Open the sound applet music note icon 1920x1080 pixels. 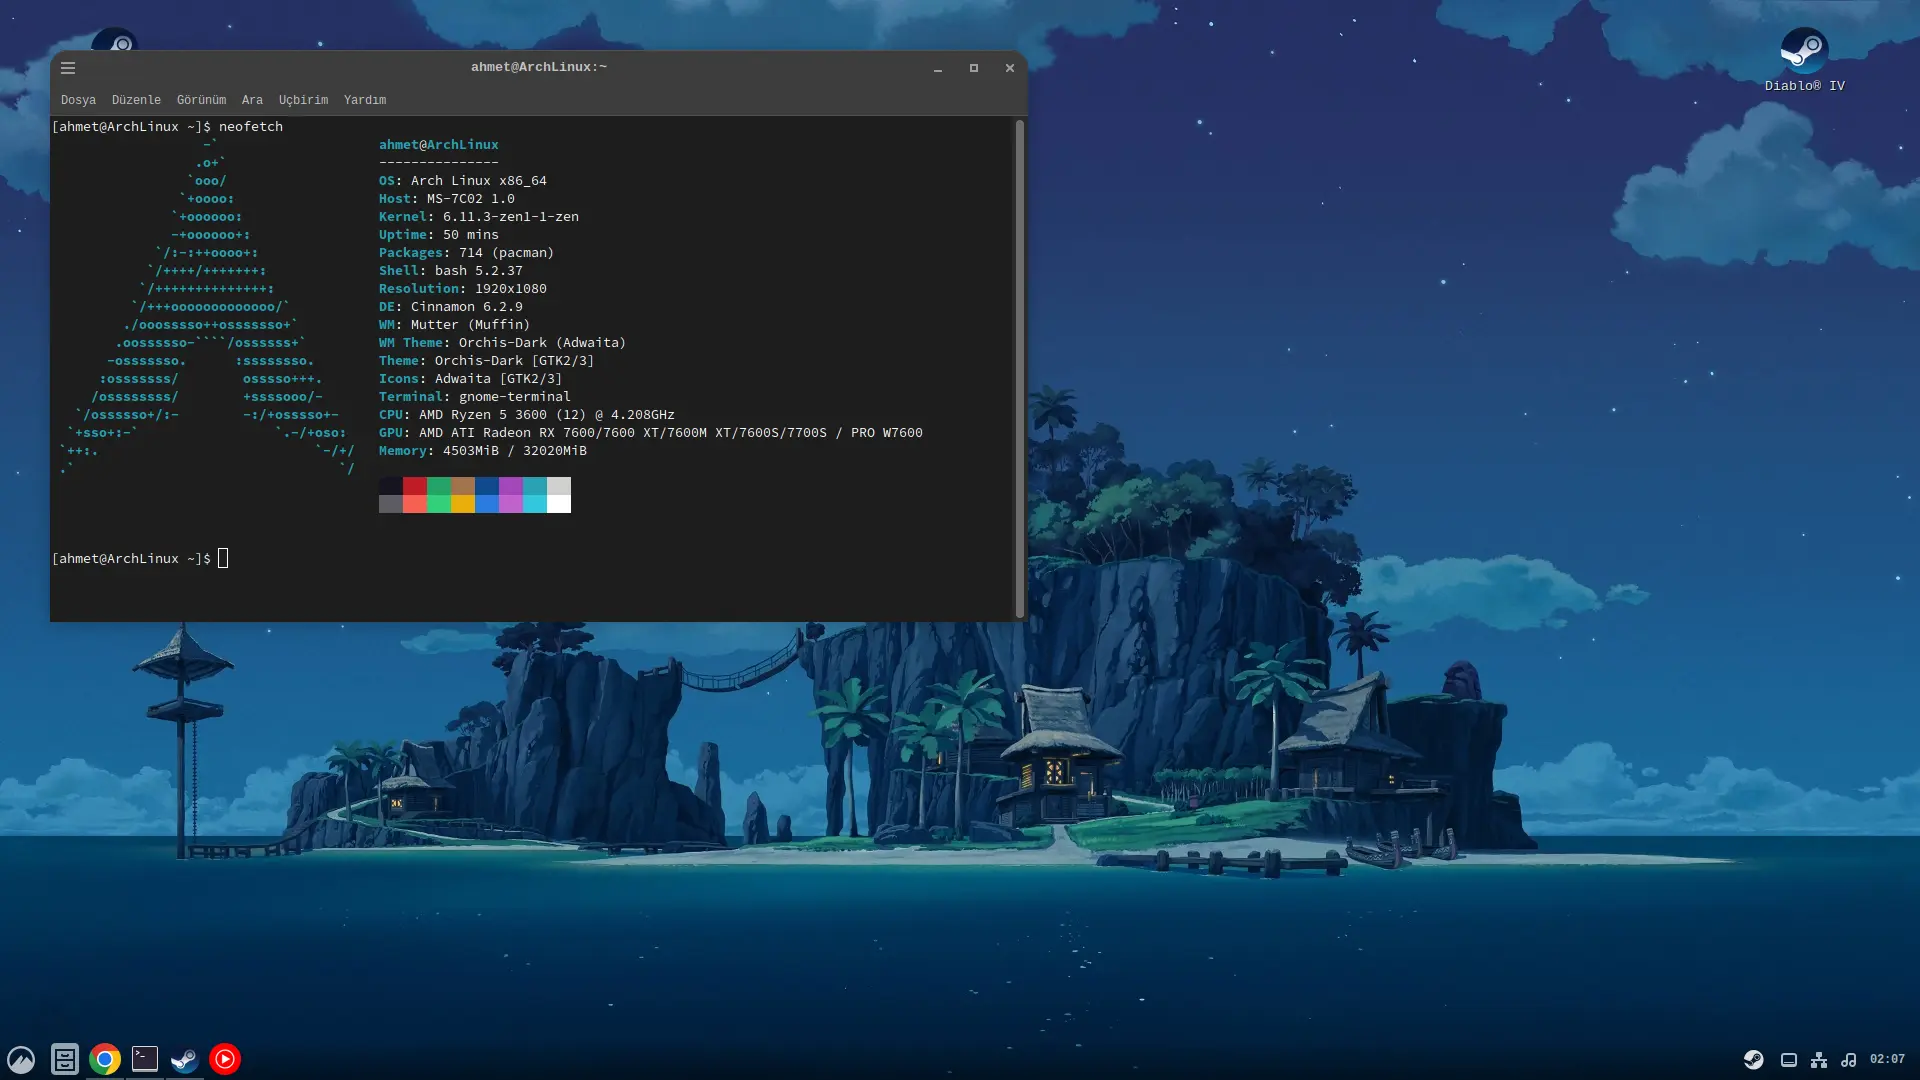pos(1849,1060)
